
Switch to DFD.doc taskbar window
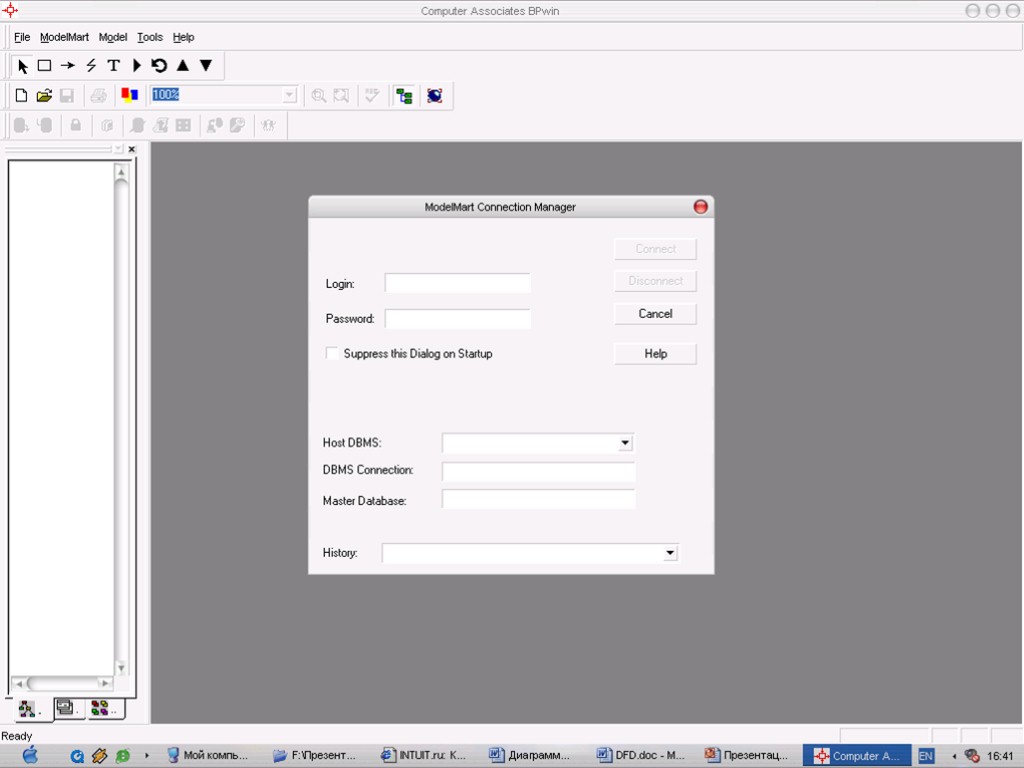(641, 755)
